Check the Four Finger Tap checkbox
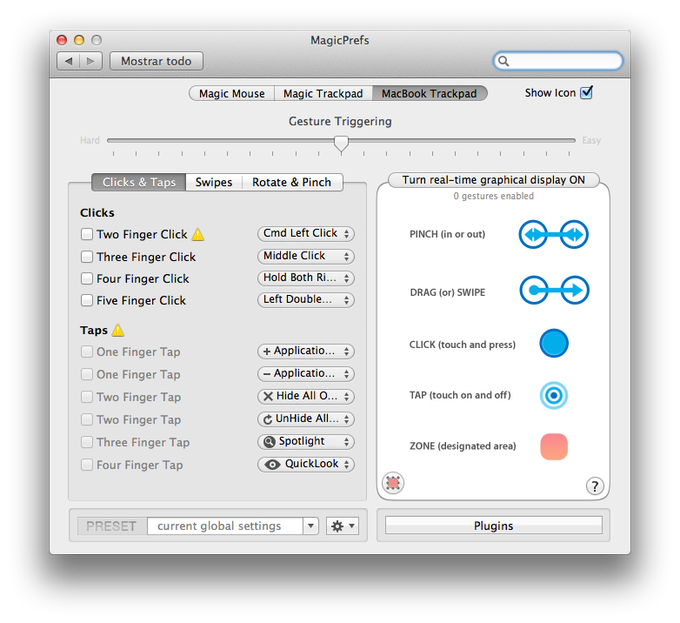Screen dimensions: 680x623 point(87,465)
